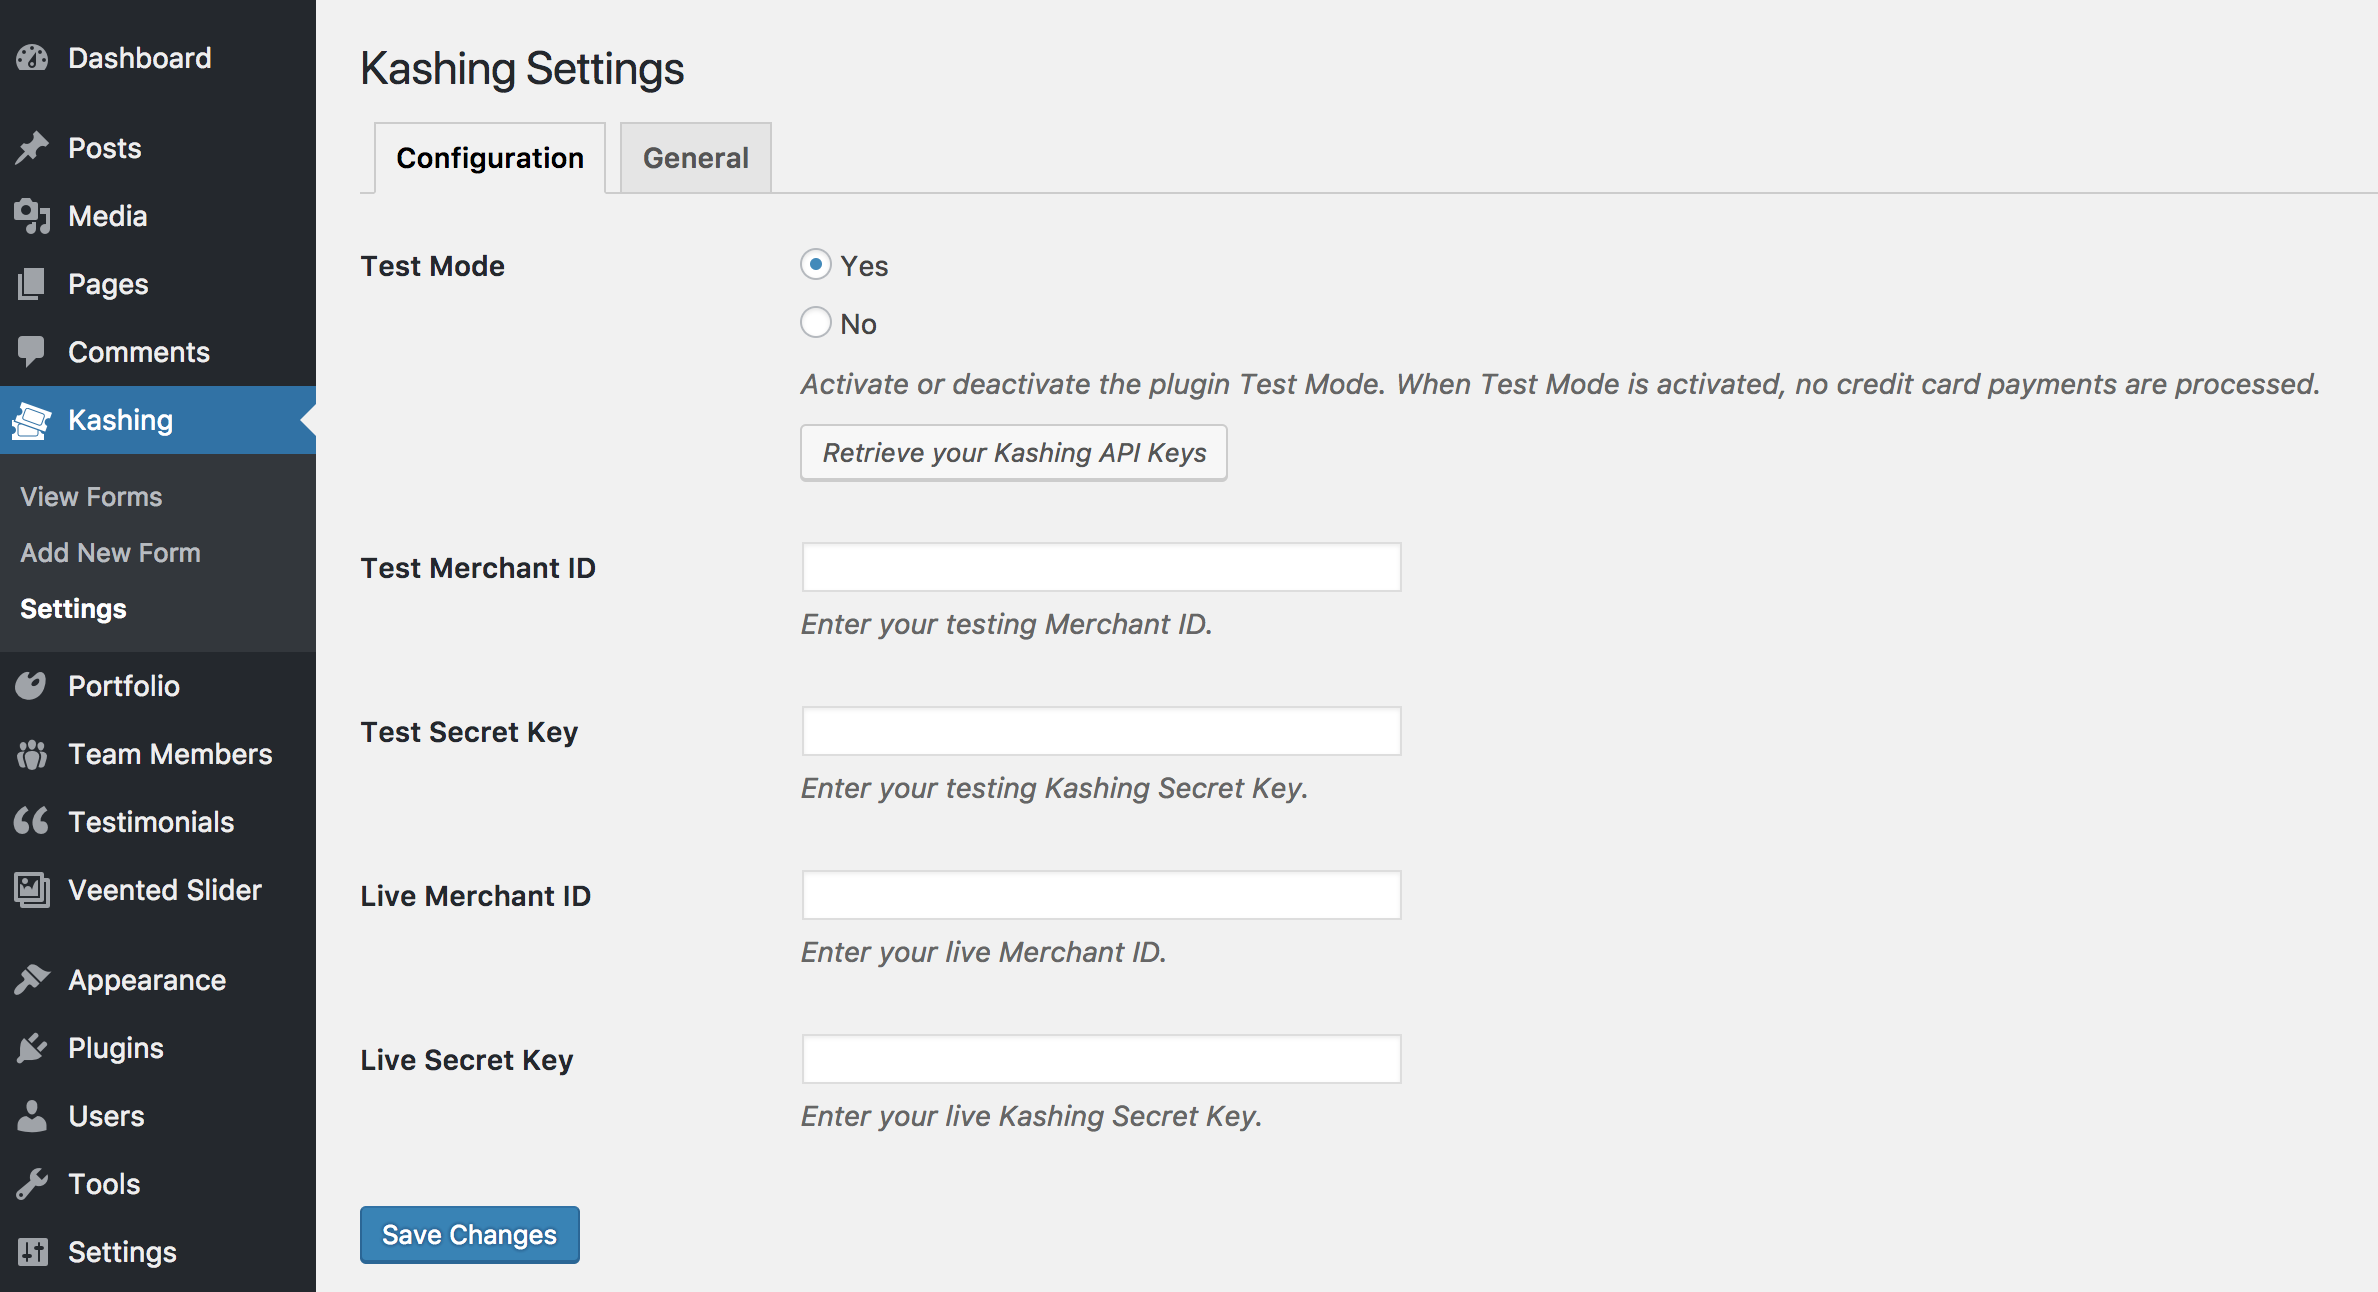
Task: Click the Team Members group icon
Action: [x=32, y=754]
